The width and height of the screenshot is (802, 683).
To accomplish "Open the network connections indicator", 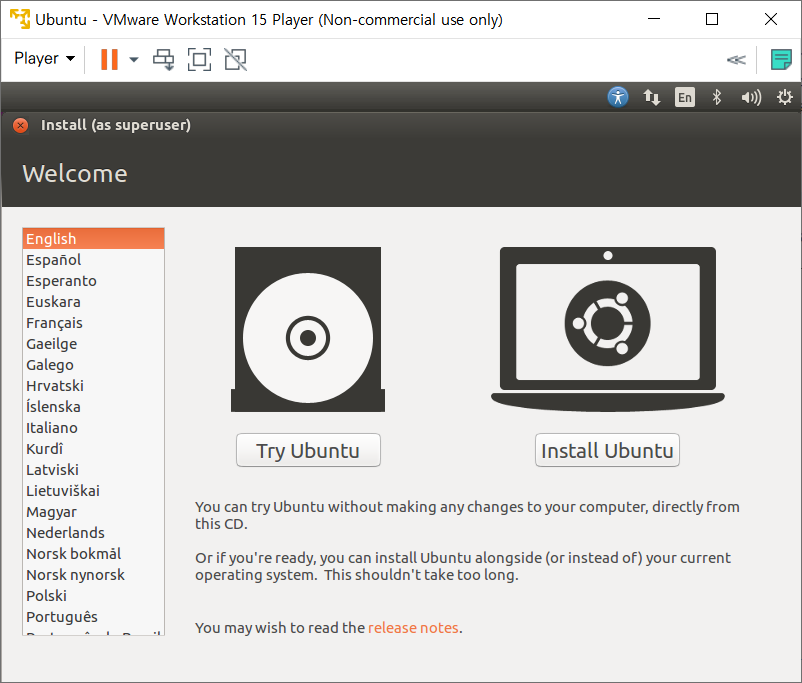I will click(x=652, y=97).
